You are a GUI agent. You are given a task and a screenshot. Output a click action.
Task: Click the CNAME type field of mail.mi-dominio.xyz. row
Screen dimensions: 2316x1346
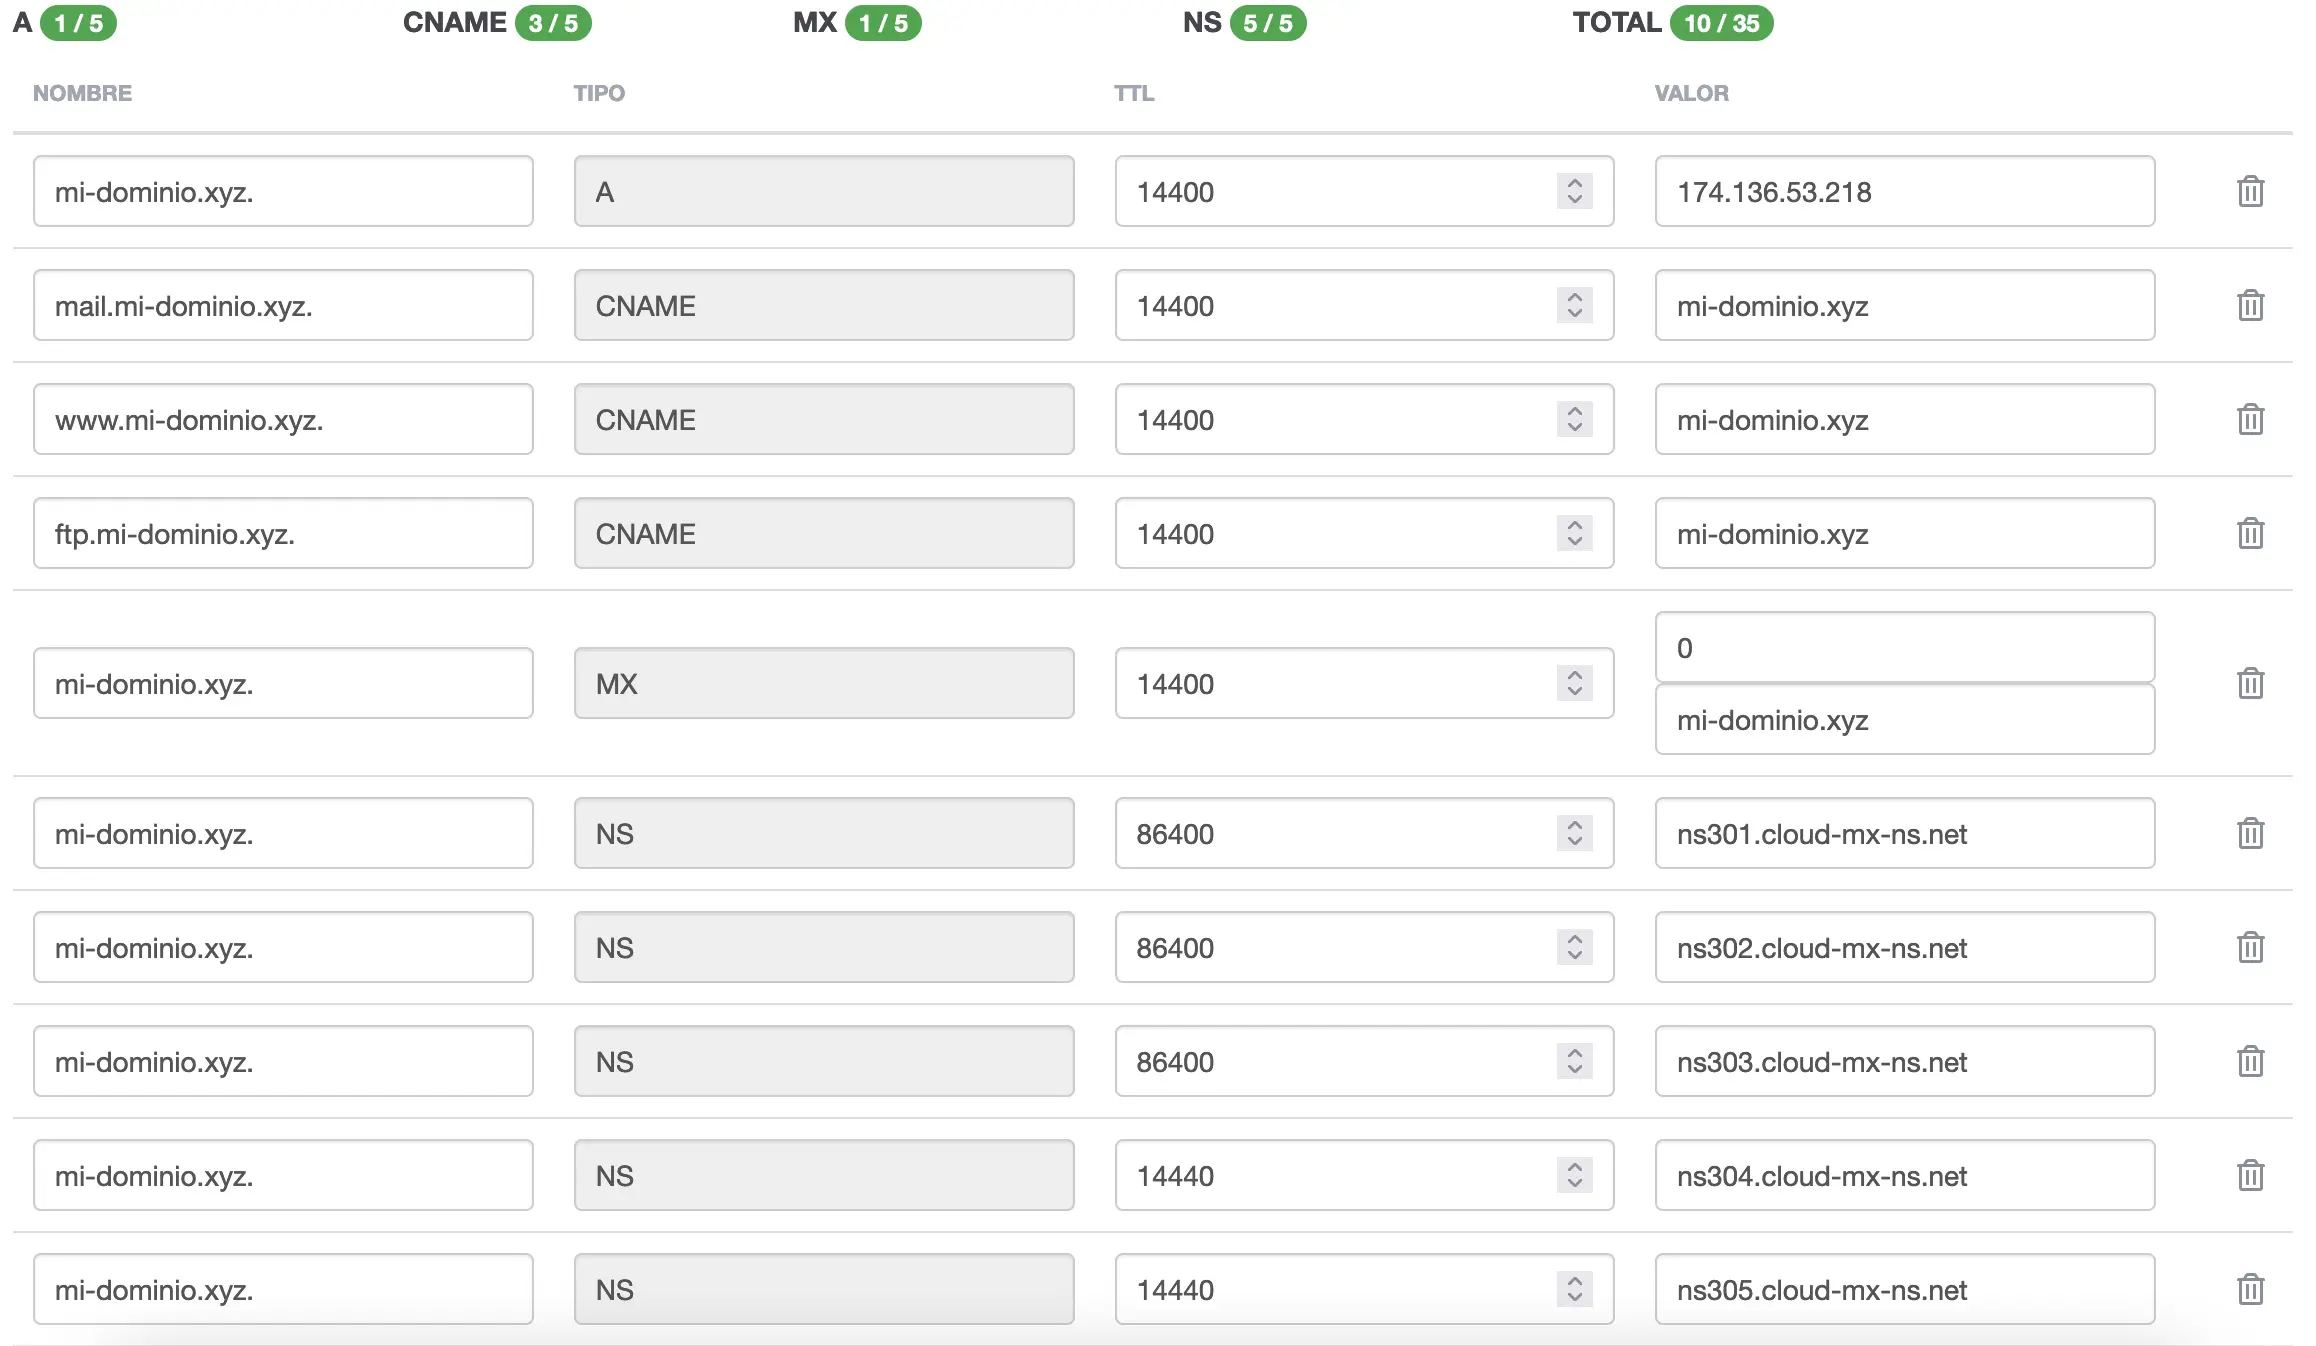(x=824, y=305)
